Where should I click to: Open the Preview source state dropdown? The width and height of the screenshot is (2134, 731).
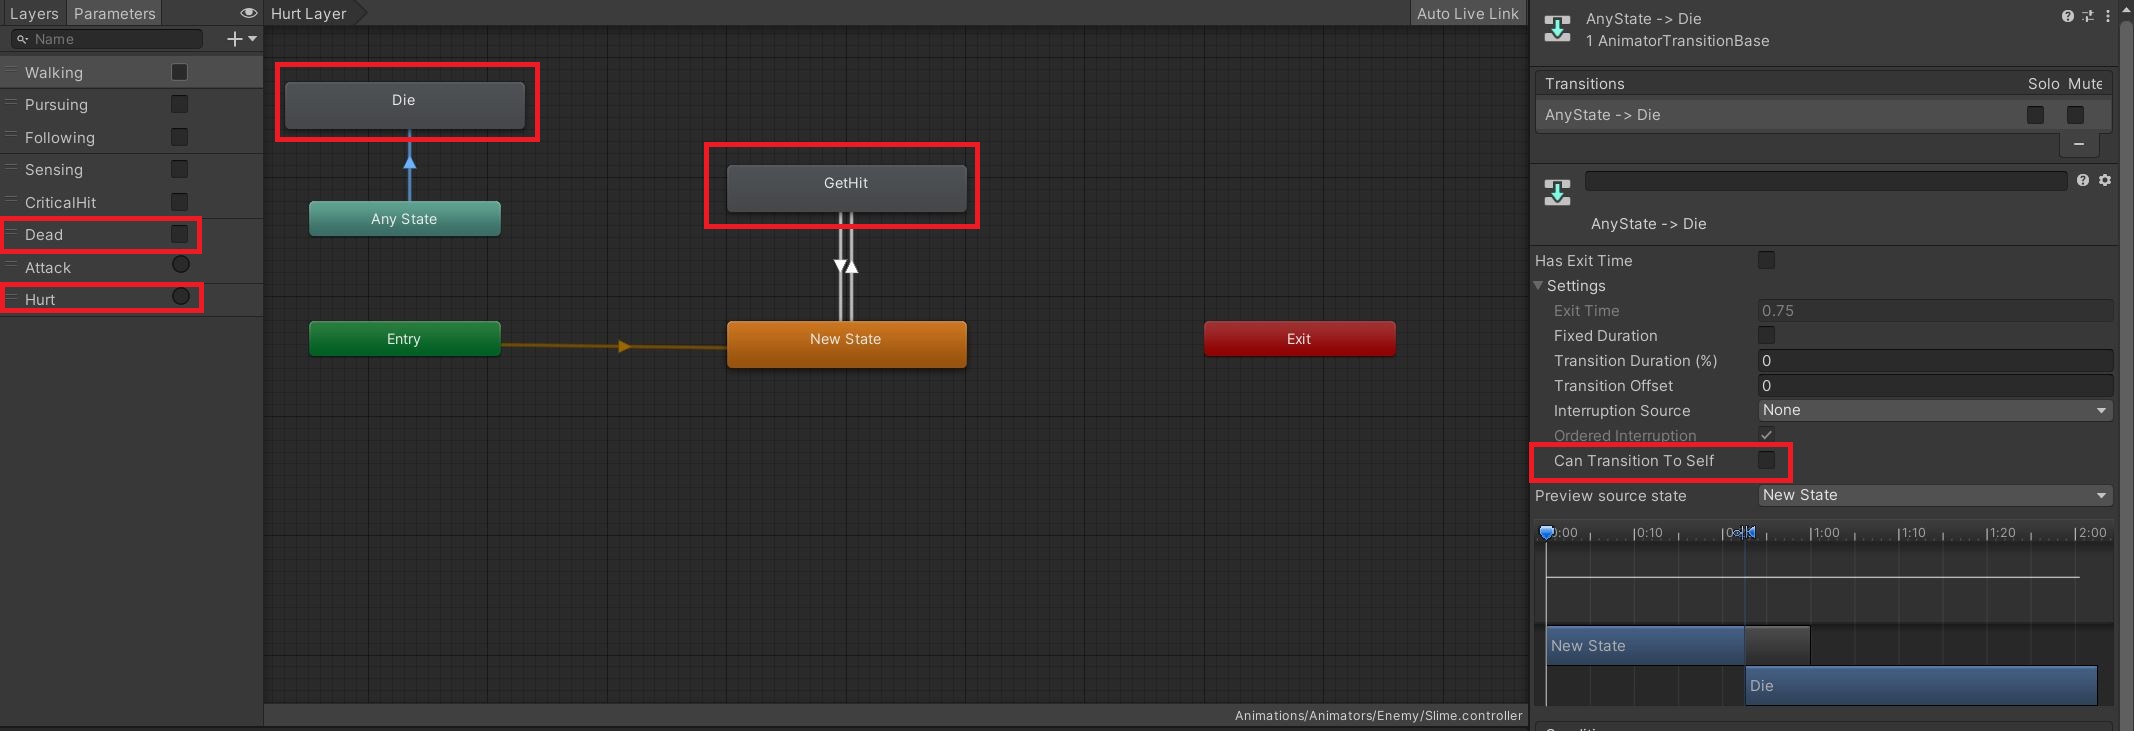[1935, 495]
